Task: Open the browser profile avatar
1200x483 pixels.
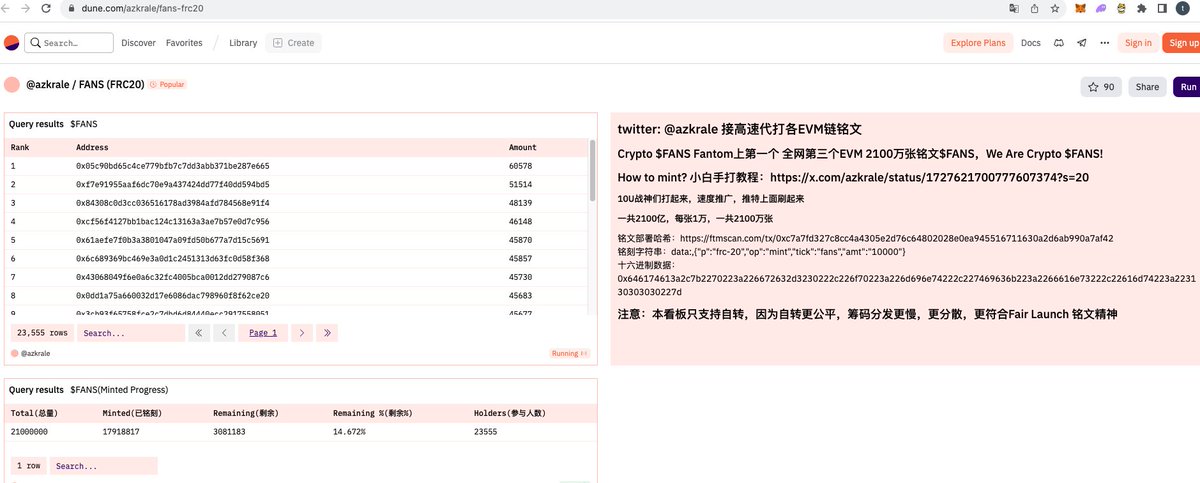Action: 1185,8
